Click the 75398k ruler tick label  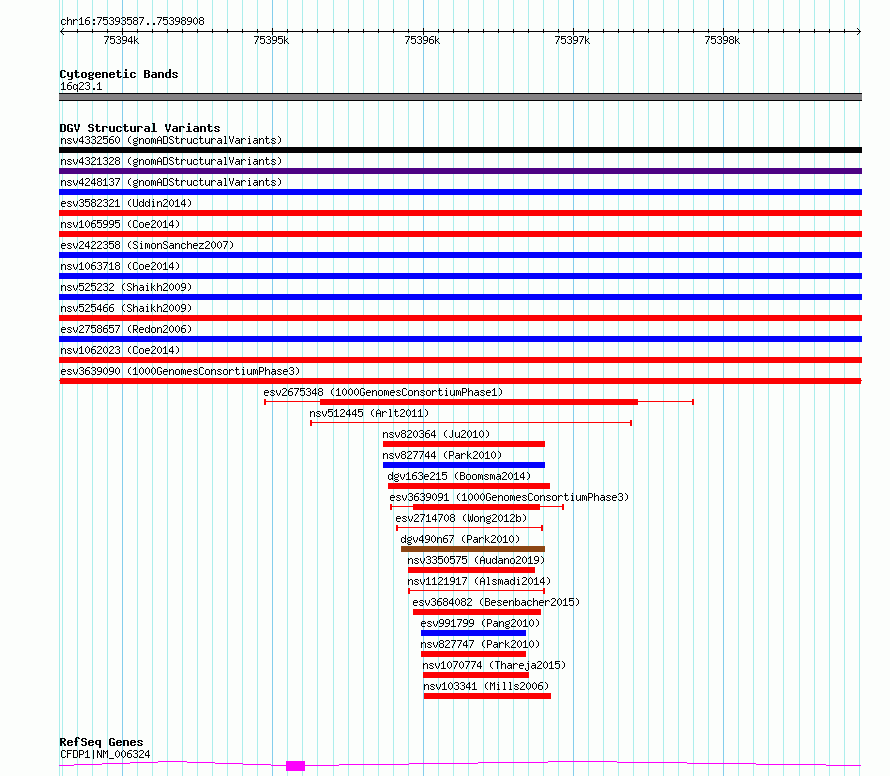(x=722, y=40)
